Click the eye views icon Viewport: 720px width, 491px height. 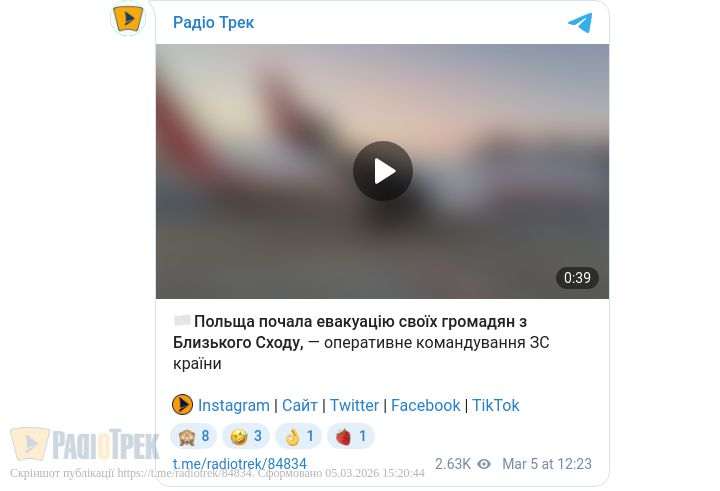484,464
